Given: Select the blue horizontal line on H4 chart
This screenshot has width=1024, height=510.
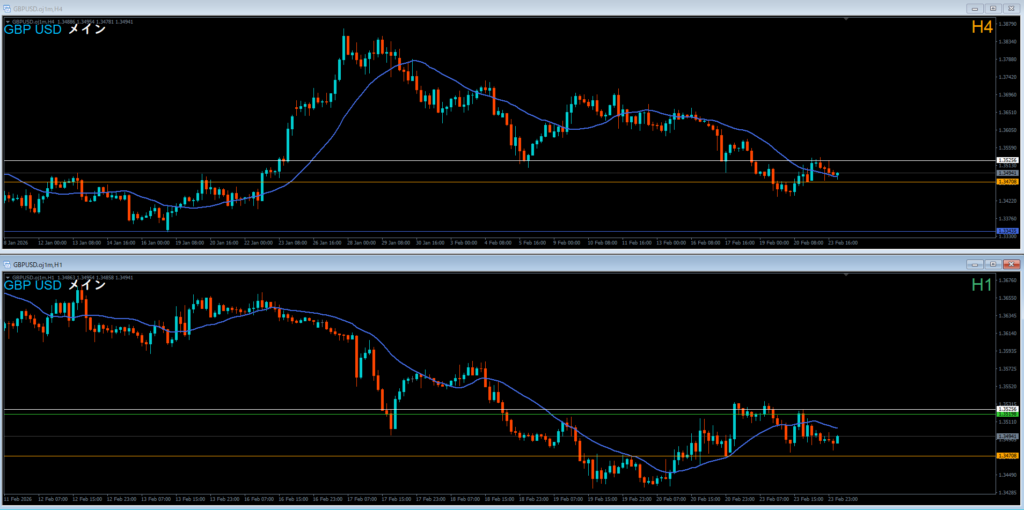Looking at the screenshot, I should pos(500,231).
